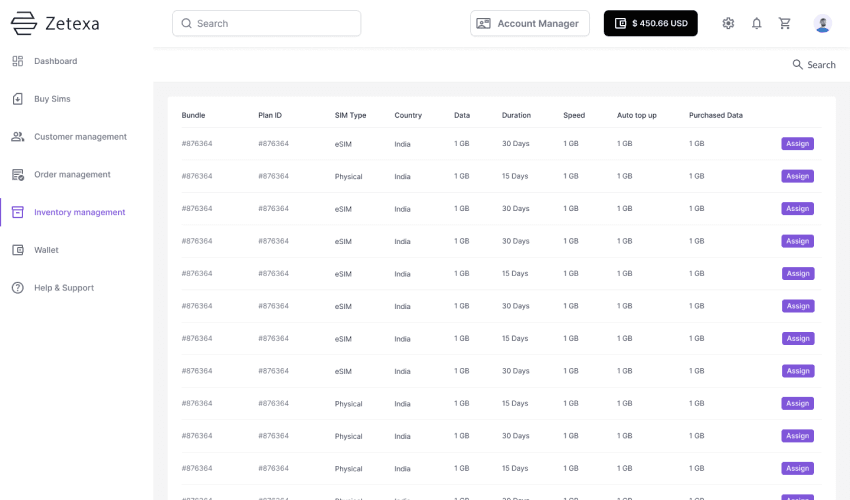
Task: Open the user profile avatar
Action: 822,23
